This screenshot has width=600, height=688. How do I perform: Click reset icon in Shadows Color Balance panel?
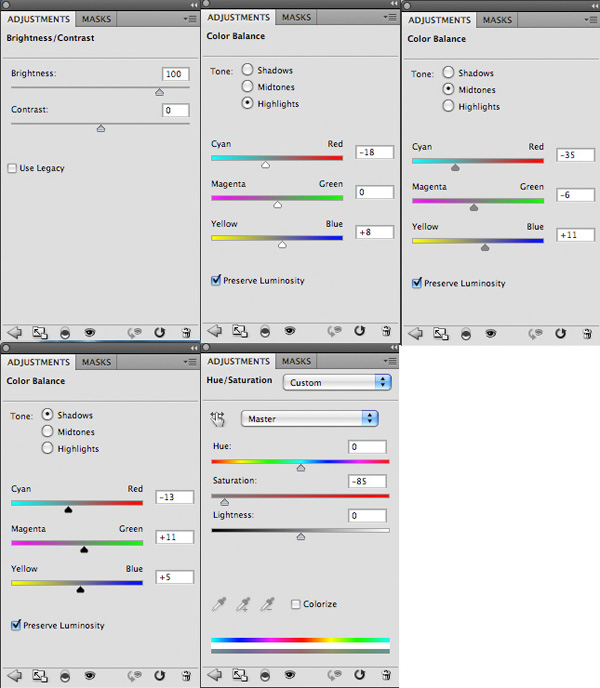(x=159, y=676)
